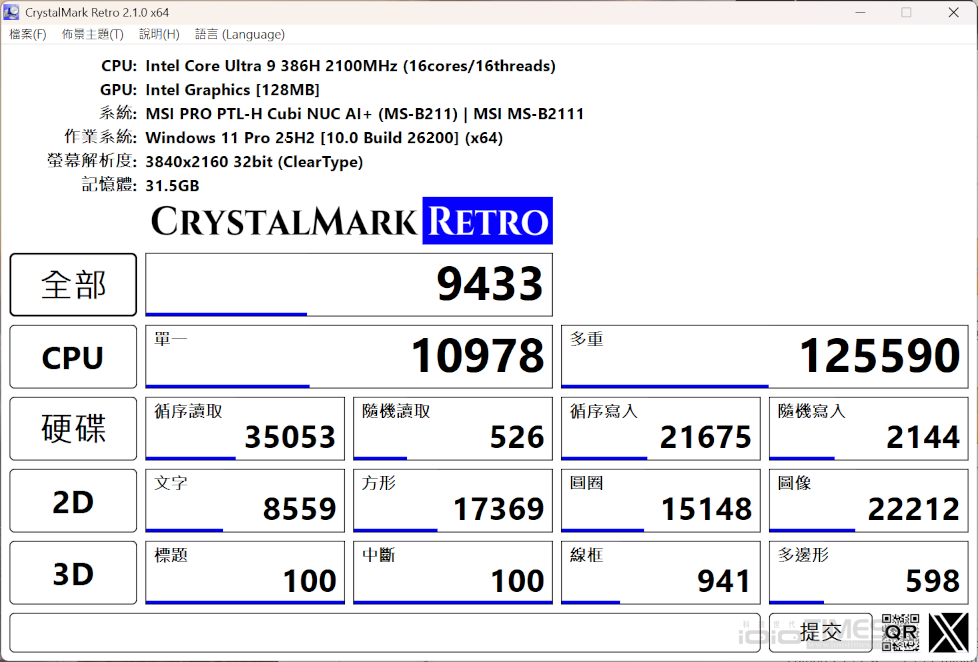Click the CPU info line Intel Core Ultra 9 386H

pyautogui.click(x=351, y=66)
